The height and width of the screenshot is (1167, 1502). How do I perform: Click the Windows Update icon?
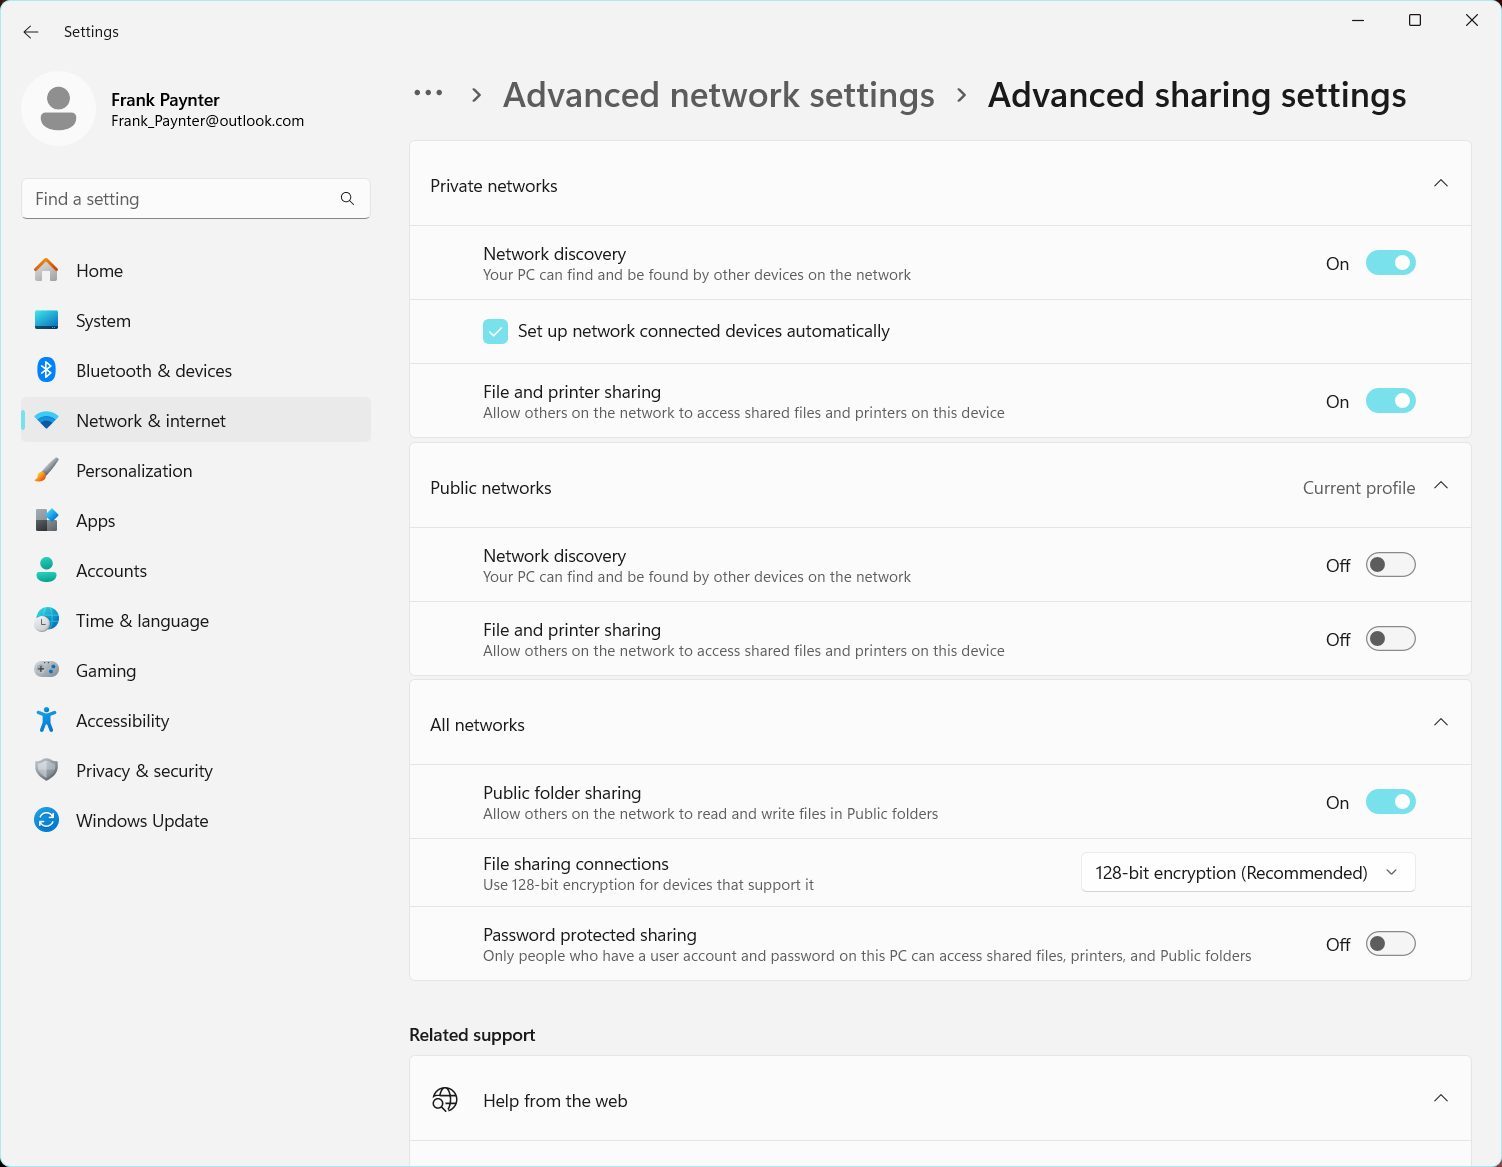coord(46,820)
